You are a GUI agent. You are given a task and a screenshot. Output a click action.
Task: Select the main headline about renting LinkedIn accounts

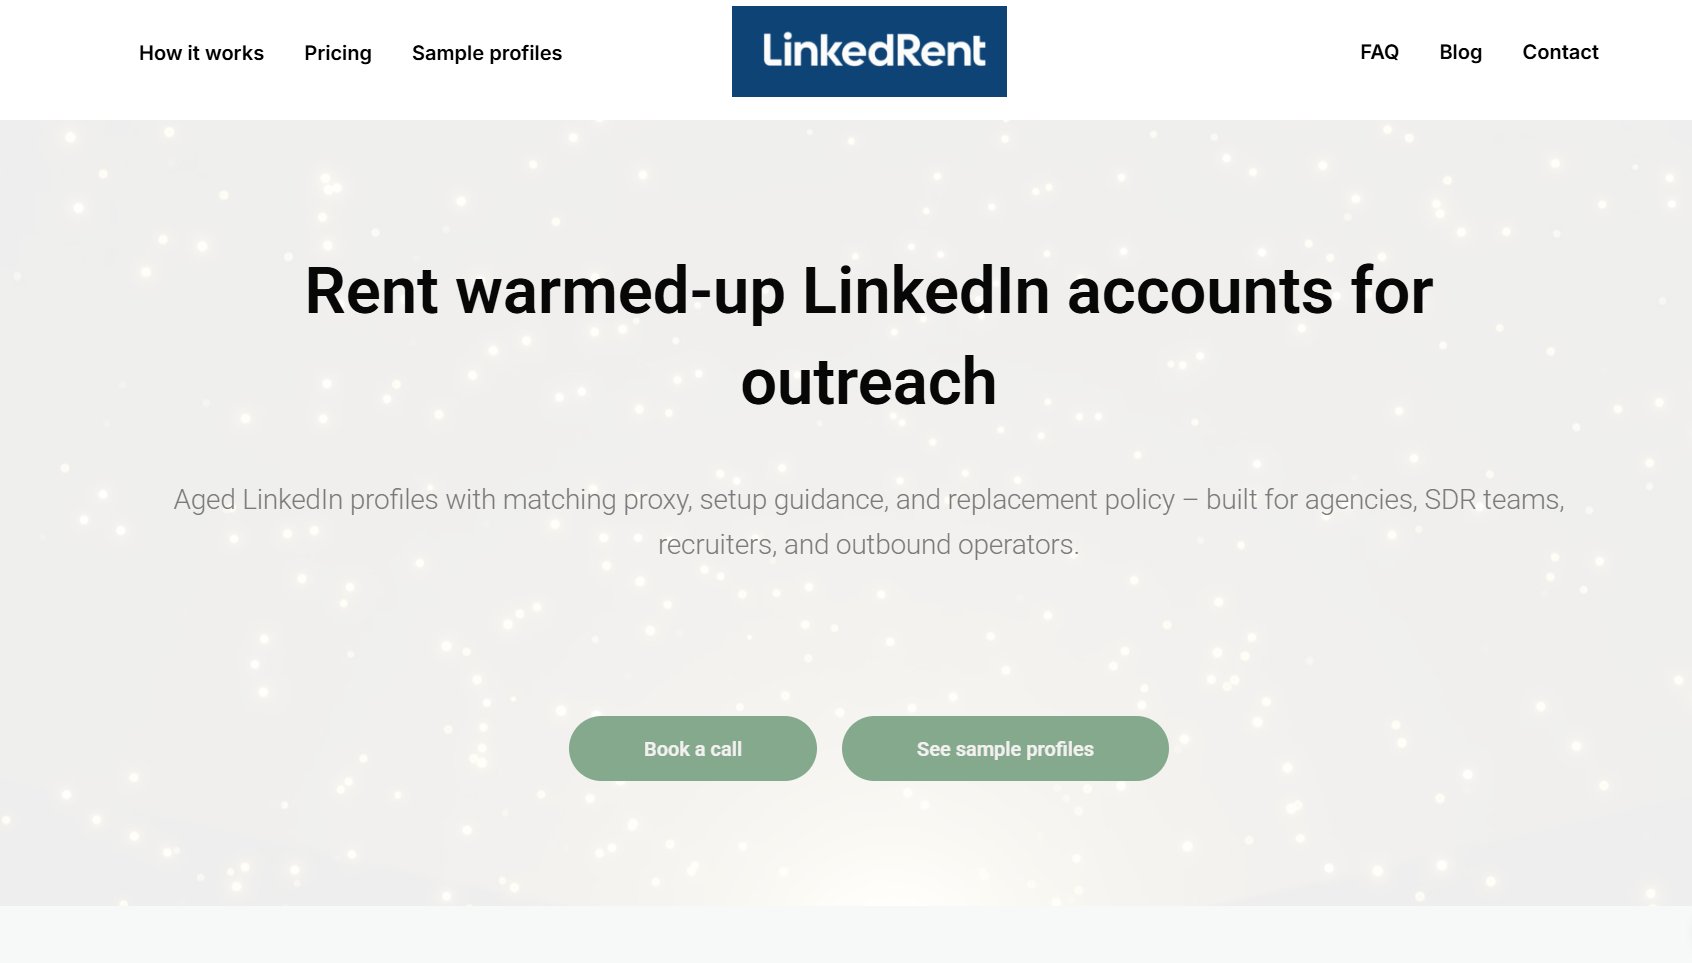click(x=869, y=335)
